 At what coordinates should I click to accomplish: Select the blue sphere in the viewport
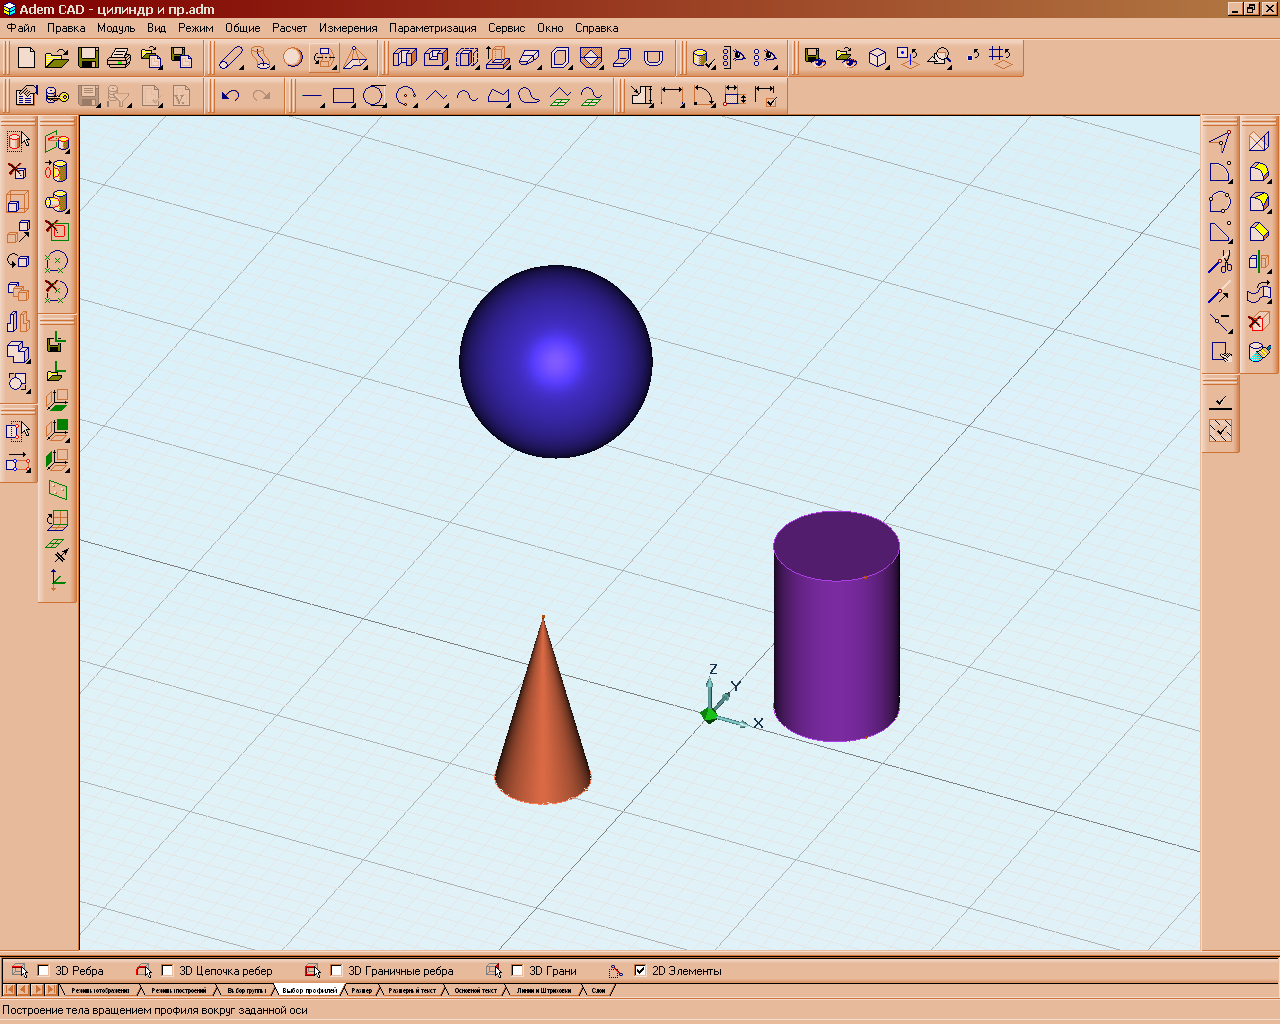coord(556,361)
